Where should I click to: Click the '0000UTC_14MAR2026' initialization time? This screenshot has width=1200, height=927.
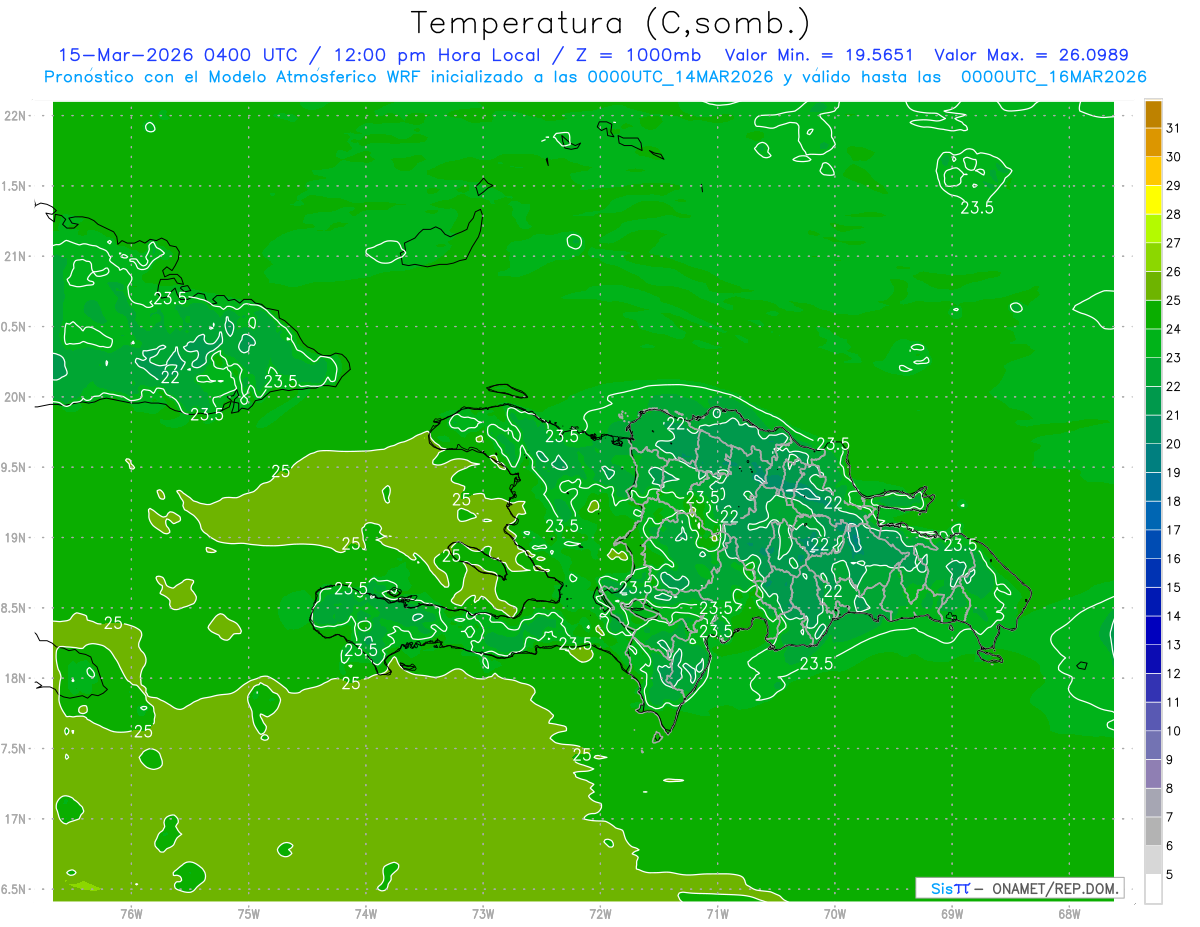(679, 76)
